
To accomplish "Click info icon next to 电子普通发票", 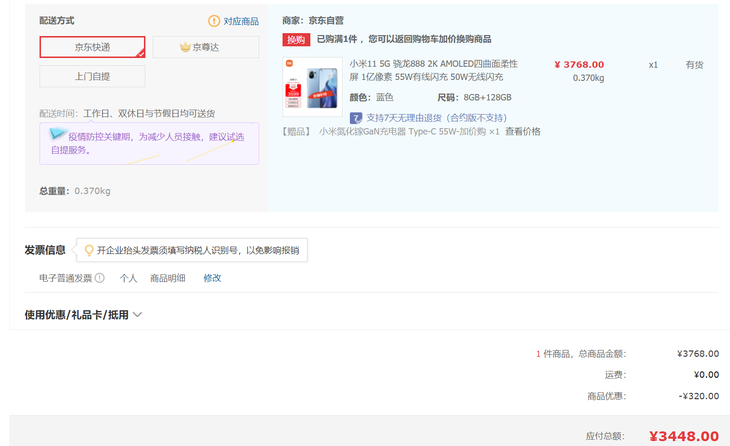I will click(99, 278).
